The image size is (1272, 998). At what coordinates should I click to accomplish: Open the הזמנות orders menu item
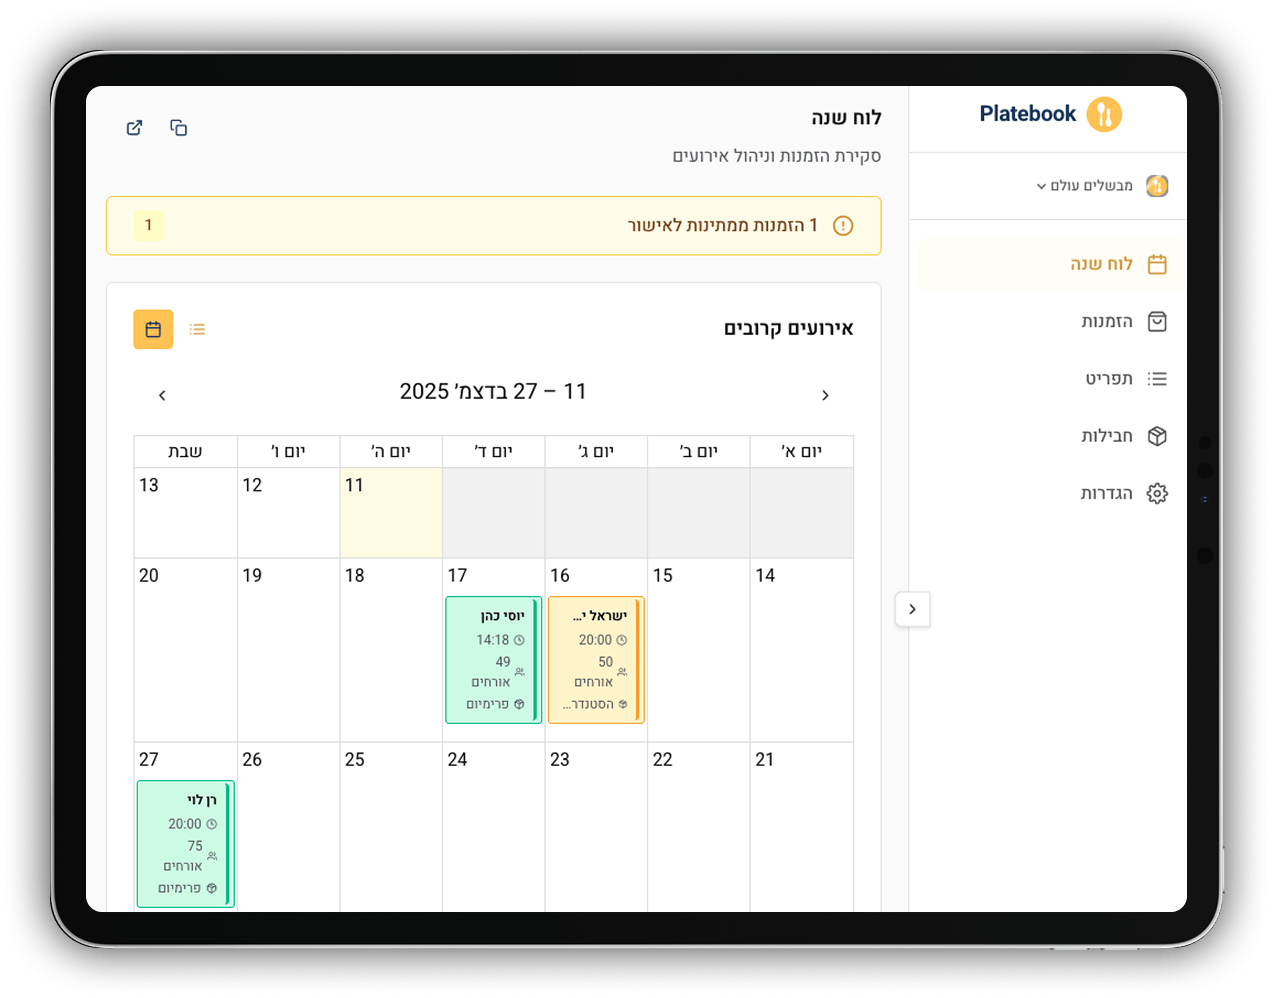[x=1106, y=322]
